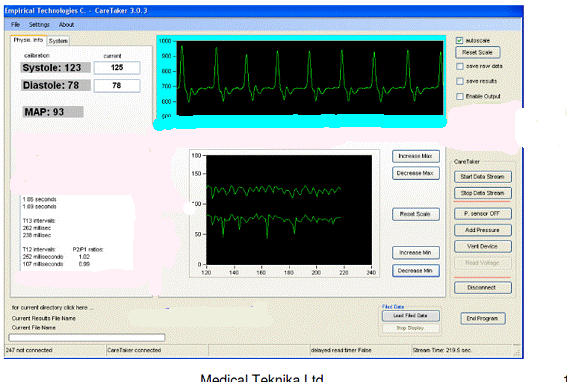Switch to the System tab
567x382 pixels.
[58, 41]
